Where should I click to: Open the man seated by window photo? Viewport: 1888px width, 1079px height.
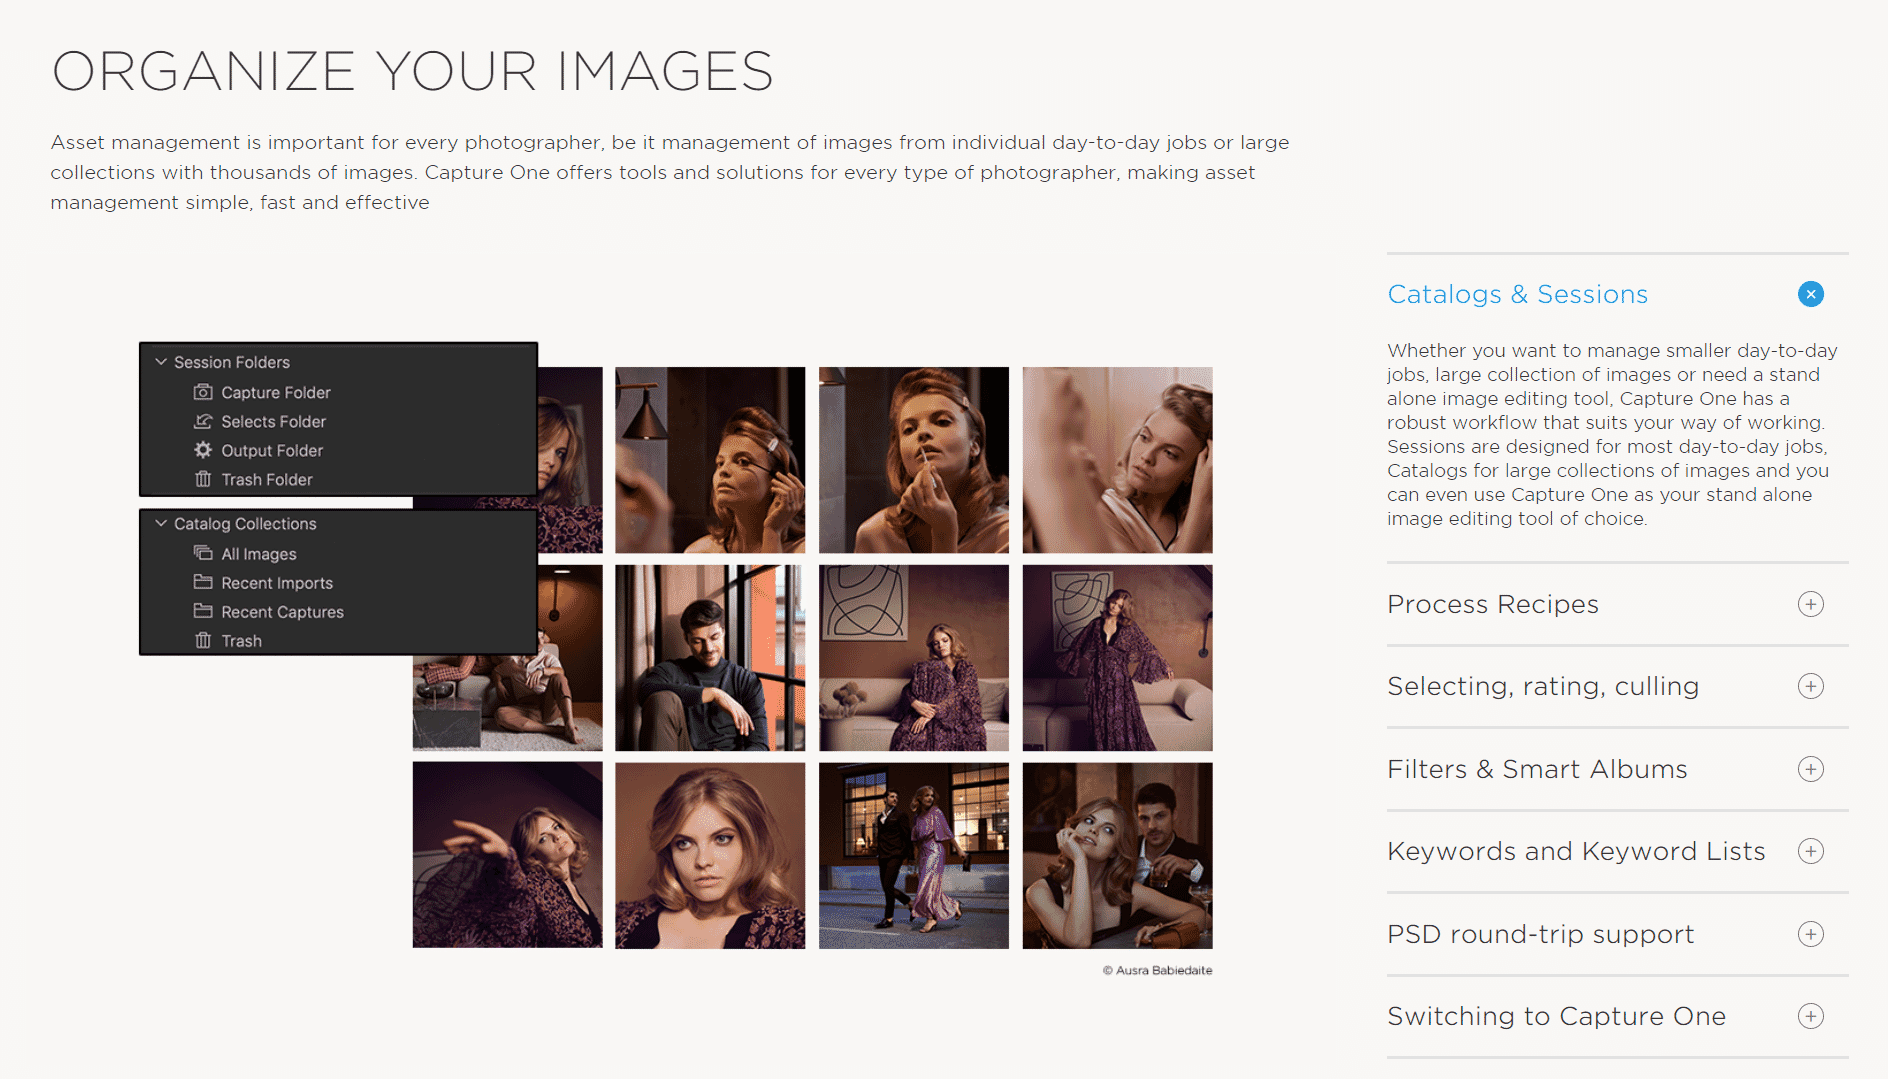coord(710,658)
